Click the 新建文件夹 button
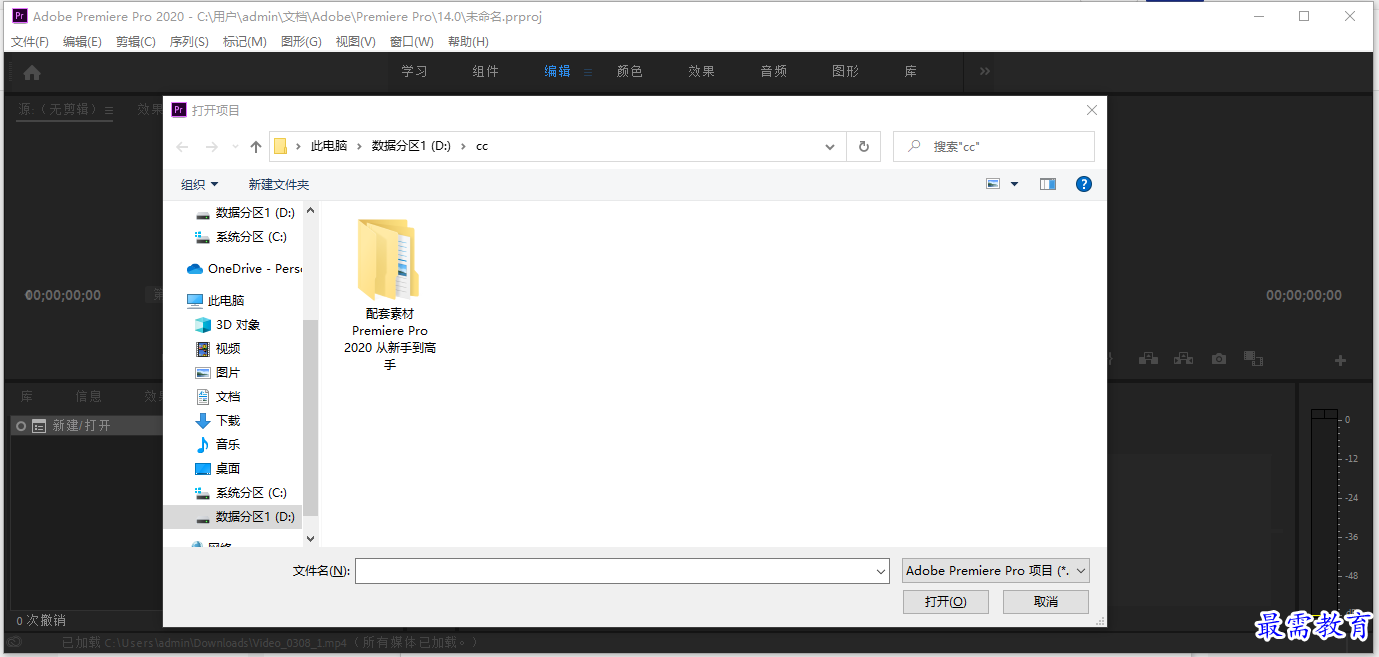The height and width of the screenshot is (657, 1379). 279,184
